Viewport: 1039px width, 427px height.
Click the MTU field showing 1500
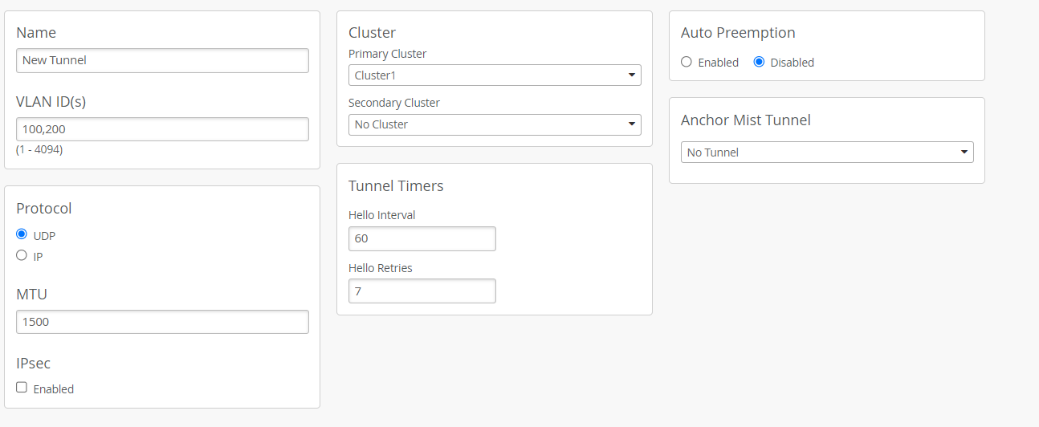[x=162, y=322]
